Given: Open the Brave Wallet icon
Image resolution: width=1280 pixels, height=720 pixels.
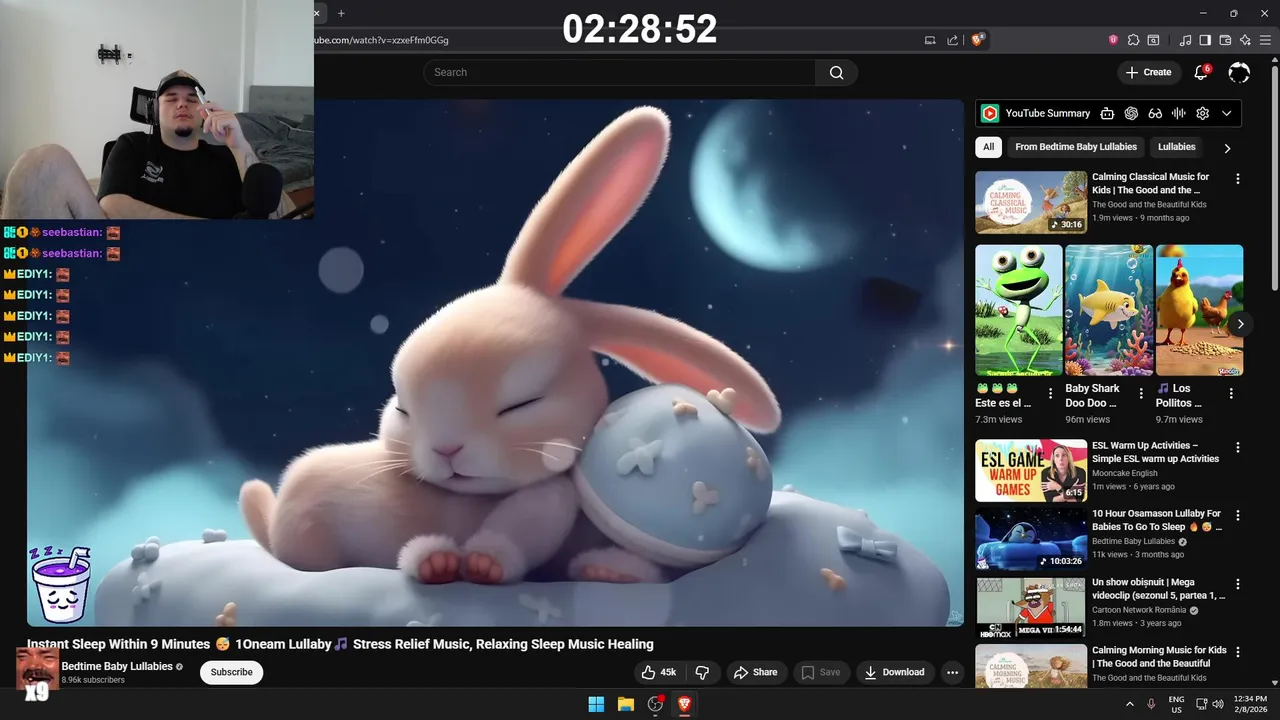Looking at the screenshot, I should (1225, 40).
